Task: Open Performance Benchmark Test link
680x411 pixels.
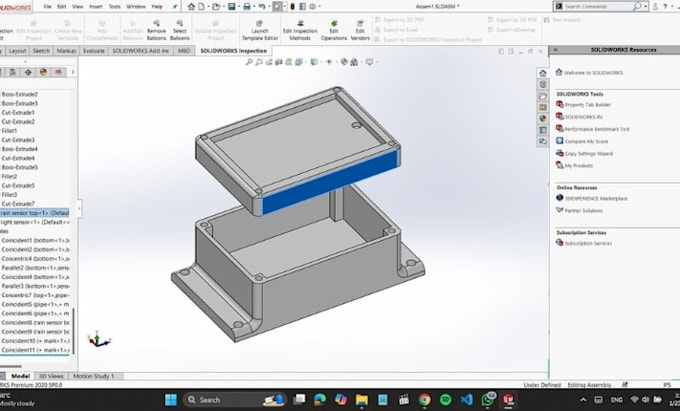Action: click(x=597, y=129)
